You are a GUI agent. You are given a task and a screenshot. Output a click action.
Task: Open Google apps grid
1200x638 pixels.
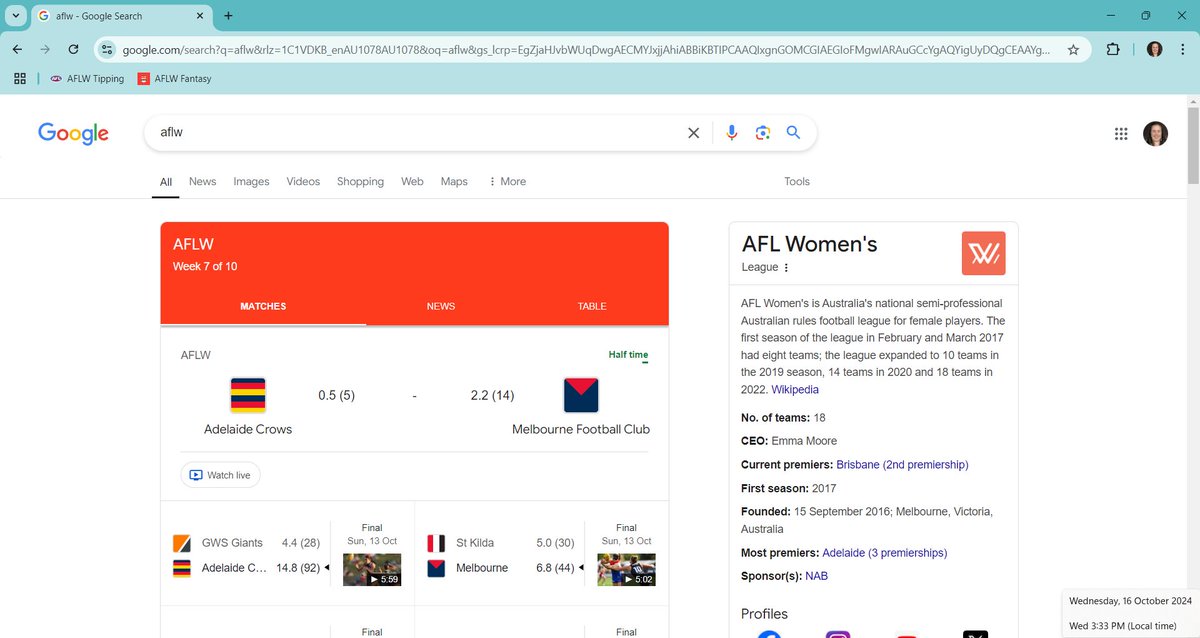click(x=1121, y=134)
